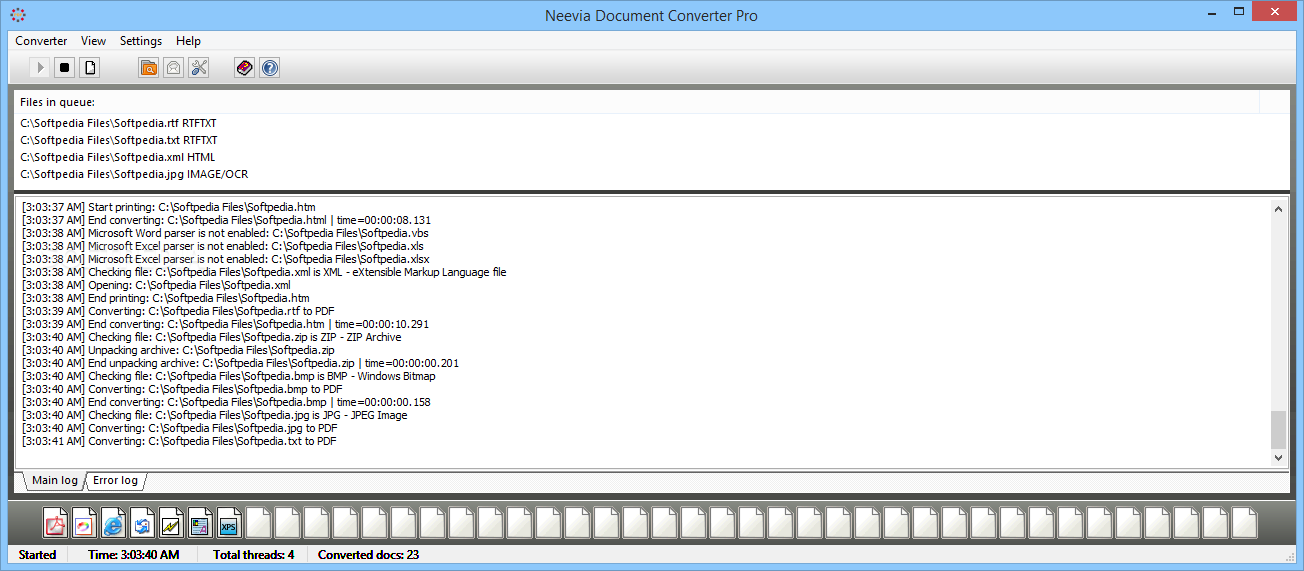This screenshot has width=1304, height=571.
Task: Click log line 'Converting' Softpedia.bmp to PDF
Action: point(182,389)
